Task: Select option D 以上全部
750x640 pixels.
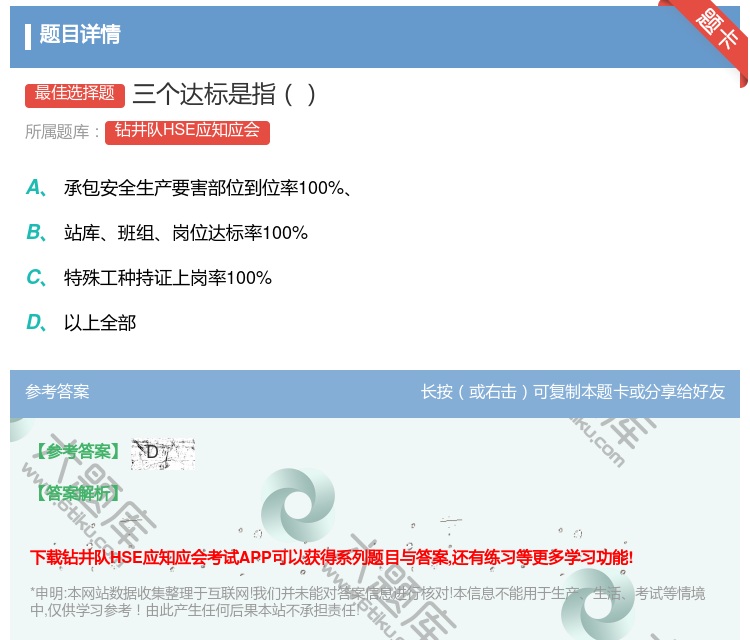Action: [81, 322]
